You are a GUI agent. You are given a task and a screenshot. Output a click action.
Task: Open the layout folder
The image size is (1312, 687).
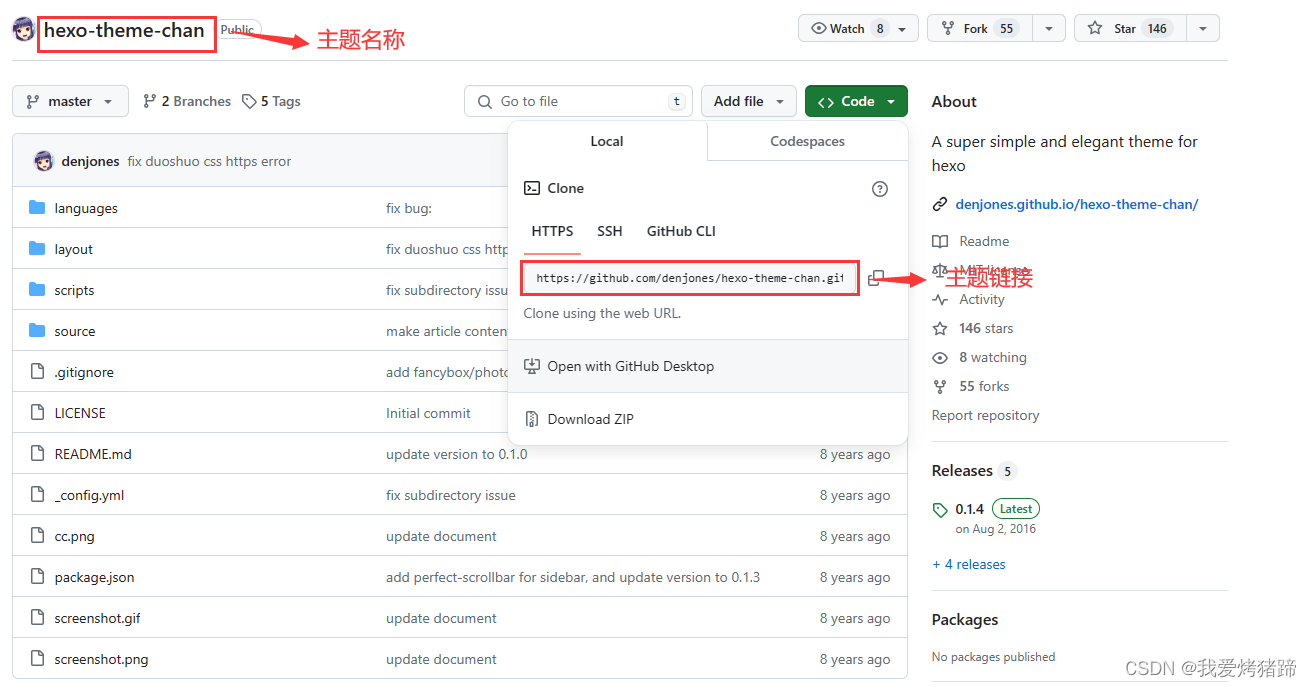coord(74,249)
